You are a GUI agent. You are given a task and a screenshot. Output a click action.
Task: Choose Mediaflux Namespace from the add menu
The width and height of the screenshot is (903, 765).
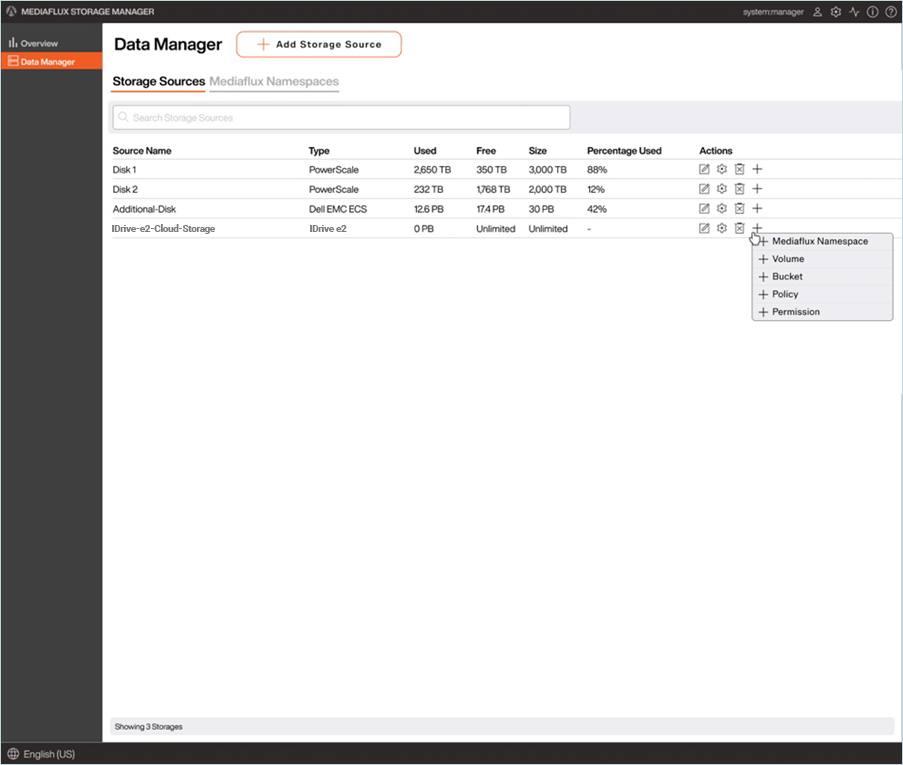pyautogui.click(x=819, y=241)
